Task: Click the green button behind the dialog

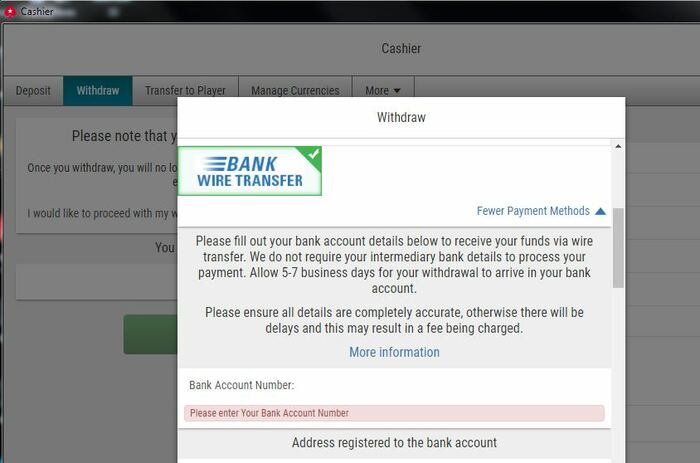Action: (150, 334)
